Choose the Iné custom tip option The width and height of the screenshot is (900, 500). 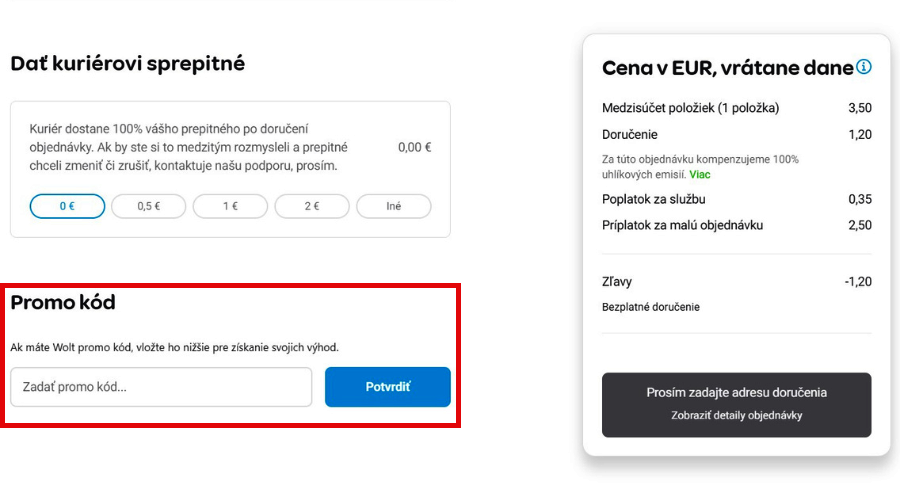[393, 206]
